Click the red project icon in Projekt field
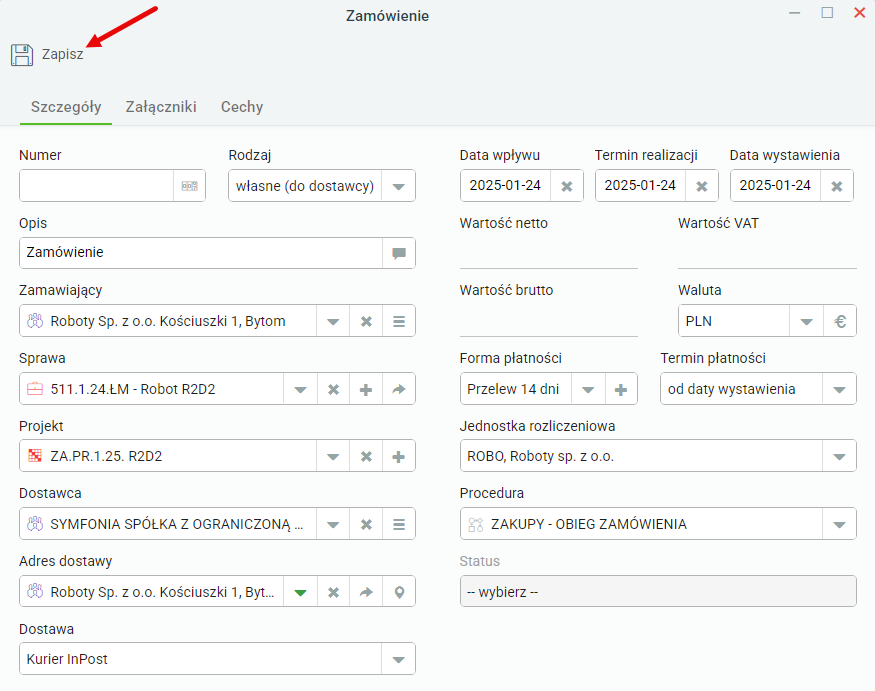This screenshot has width=875, height=691. coord(35,456)
